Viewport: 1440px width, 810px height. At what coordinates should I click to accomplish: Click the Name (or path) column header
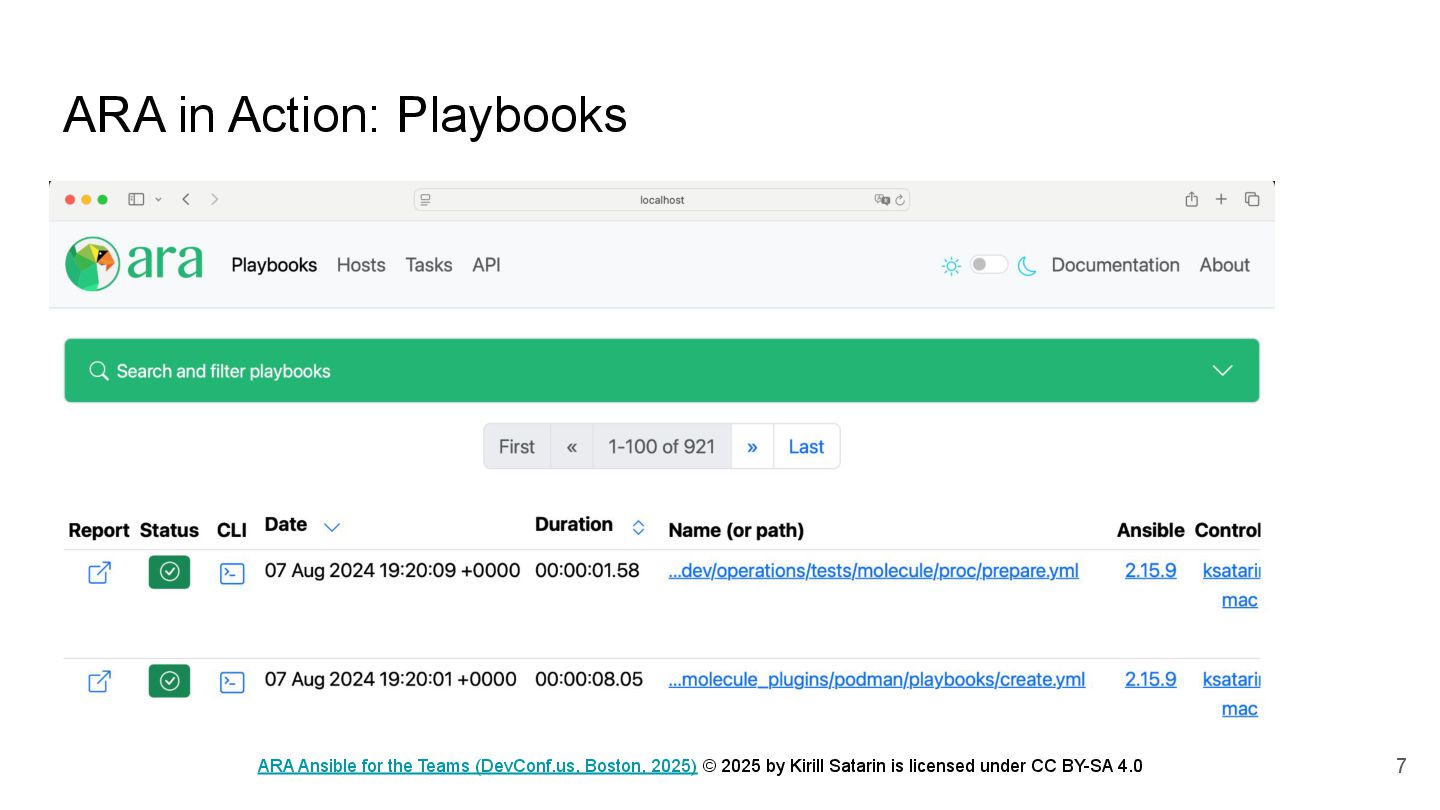(x=736, y=530)
